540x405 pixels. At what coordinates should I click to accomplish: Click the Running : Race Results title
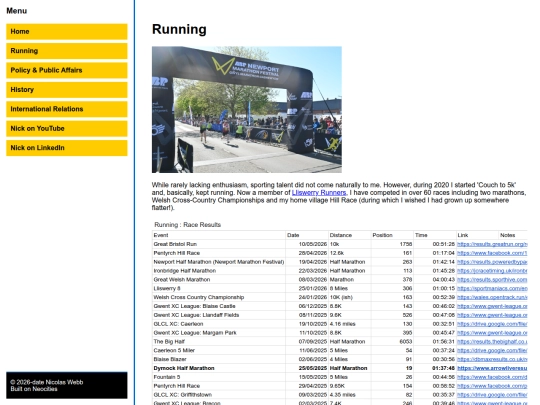coord(187,225)
